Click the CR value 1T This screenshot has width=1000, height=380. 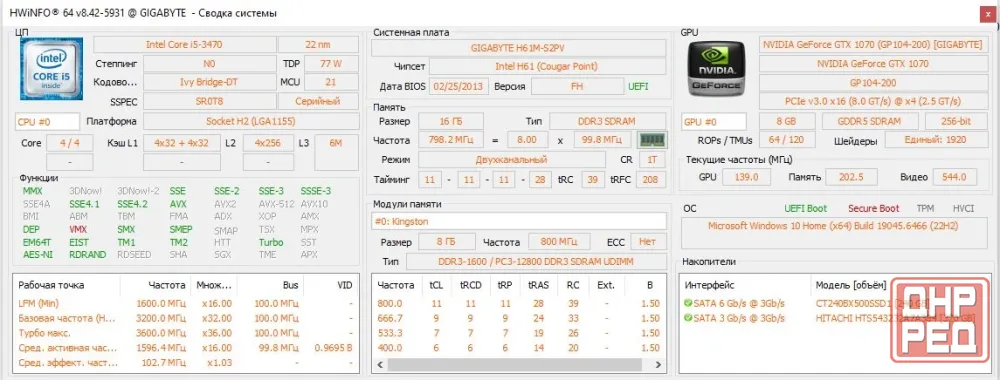coord(652,160)
